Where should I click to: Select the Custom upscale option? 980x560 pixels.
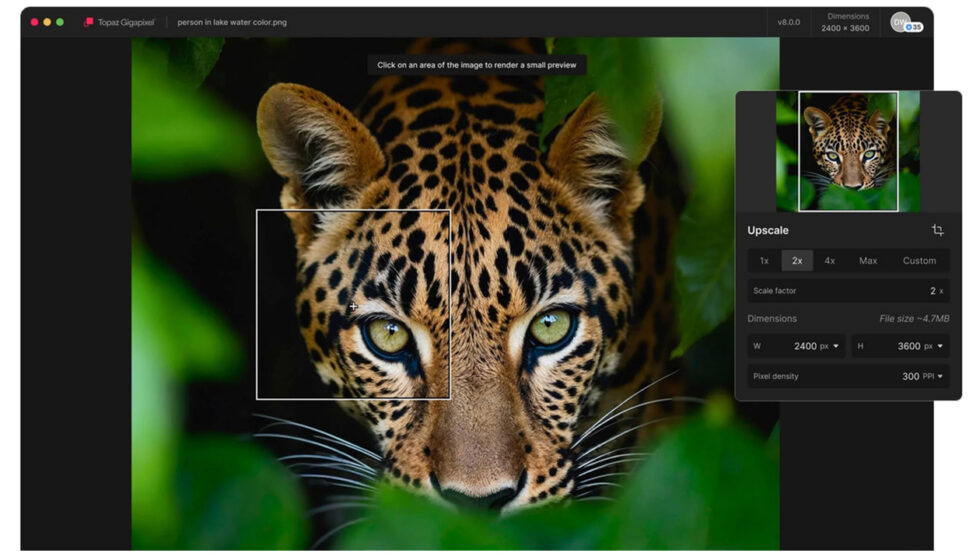pyautogui.click(x=919, y=261)
